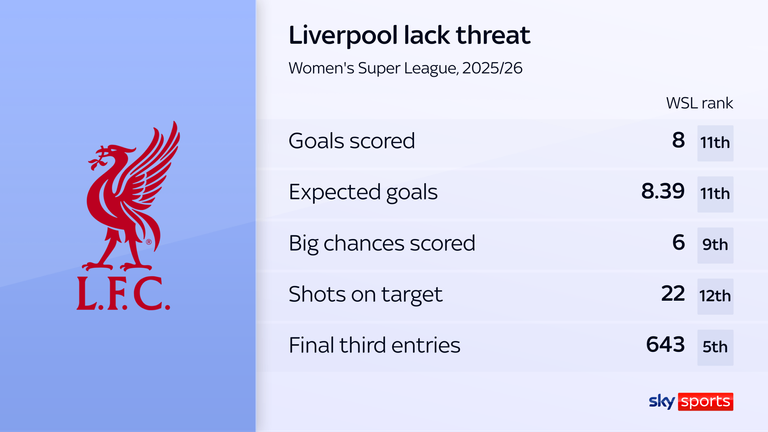This screenshot has width=768, height=432.
Task: Select the "Liverpool lack threat" headline
Action: click(409, 36)
